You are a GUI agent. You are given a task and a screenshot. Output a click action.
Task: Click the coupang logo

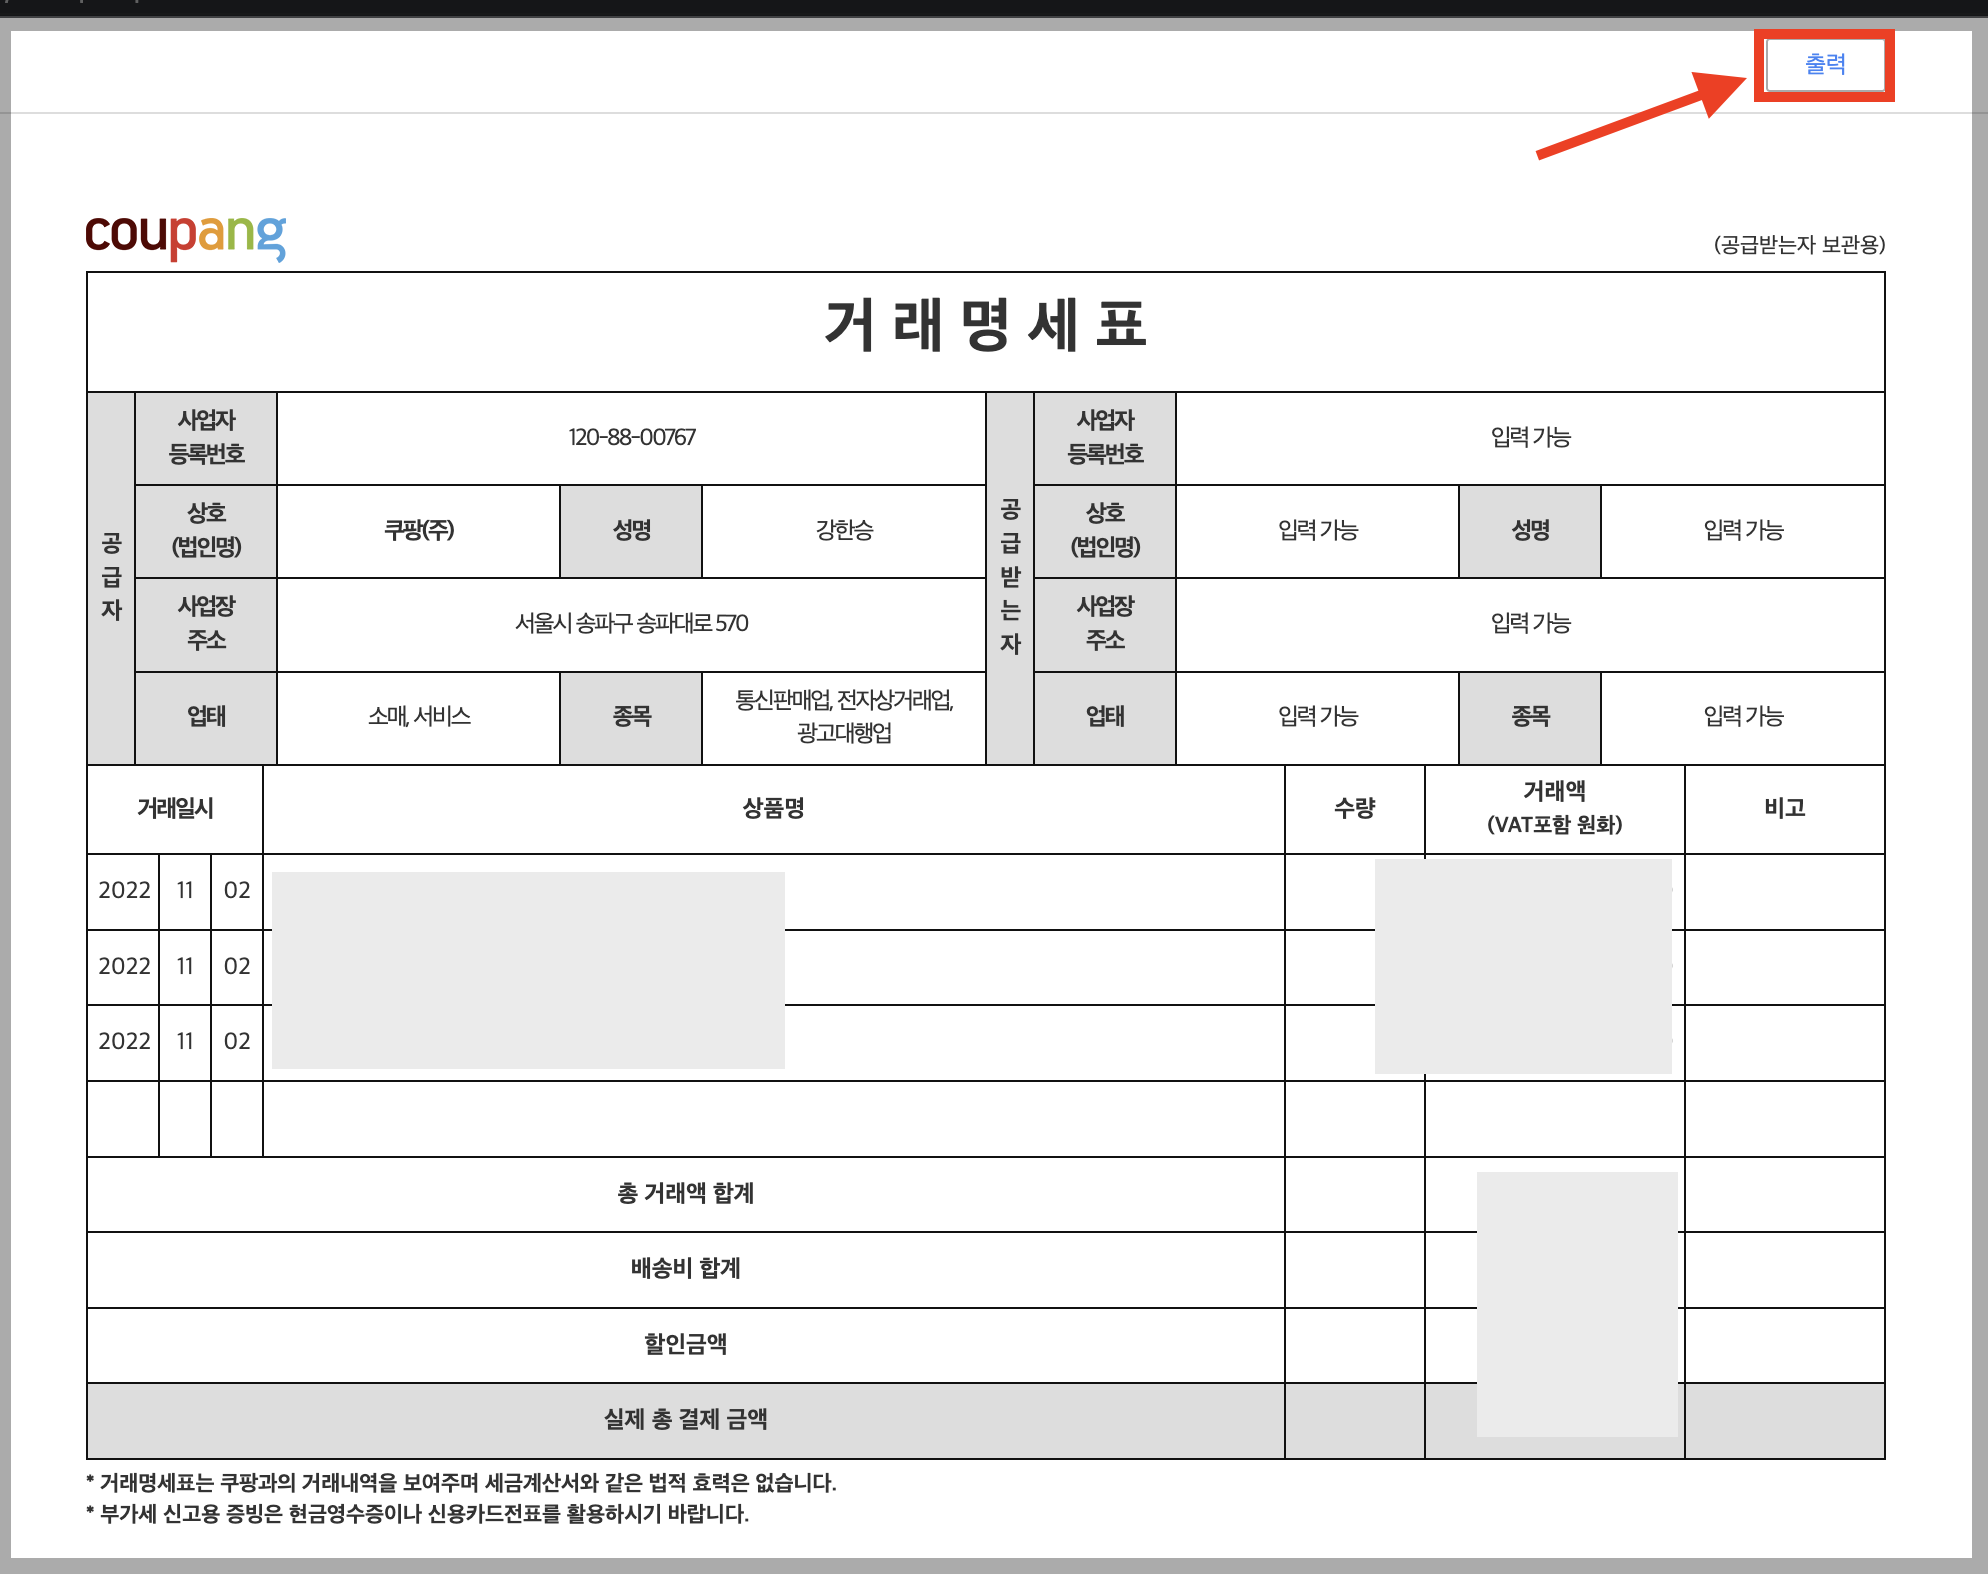[x=186, y=235]
